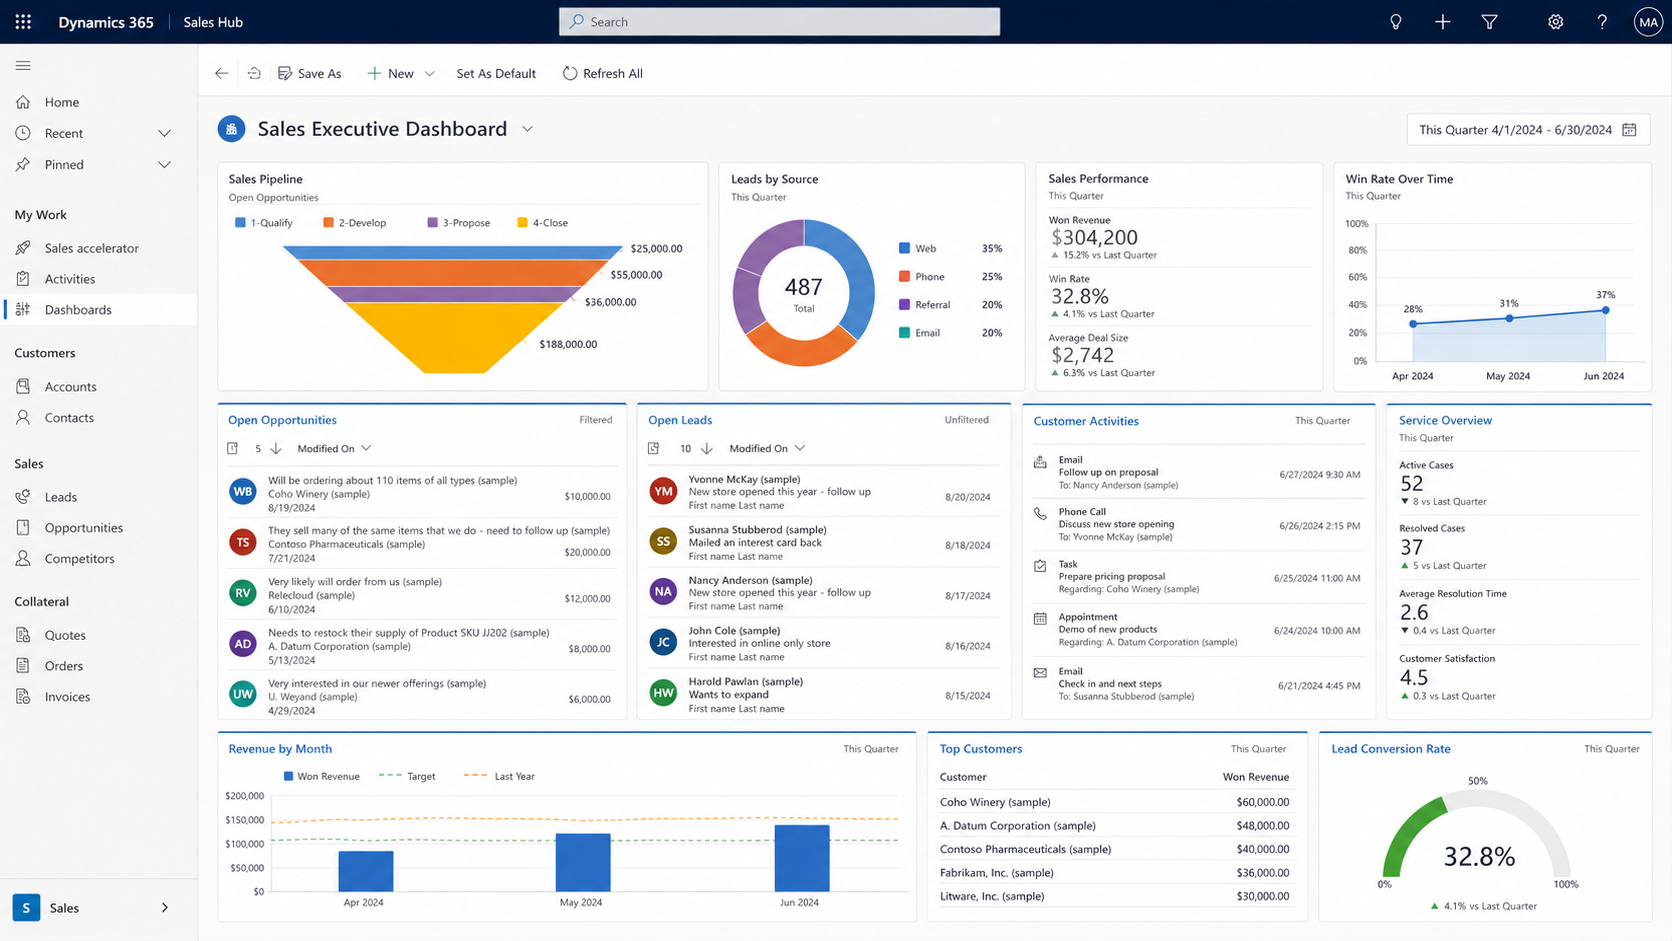Click the lightbulb assistant icon
1672x941 pixels.
[x=1396, y=21]
